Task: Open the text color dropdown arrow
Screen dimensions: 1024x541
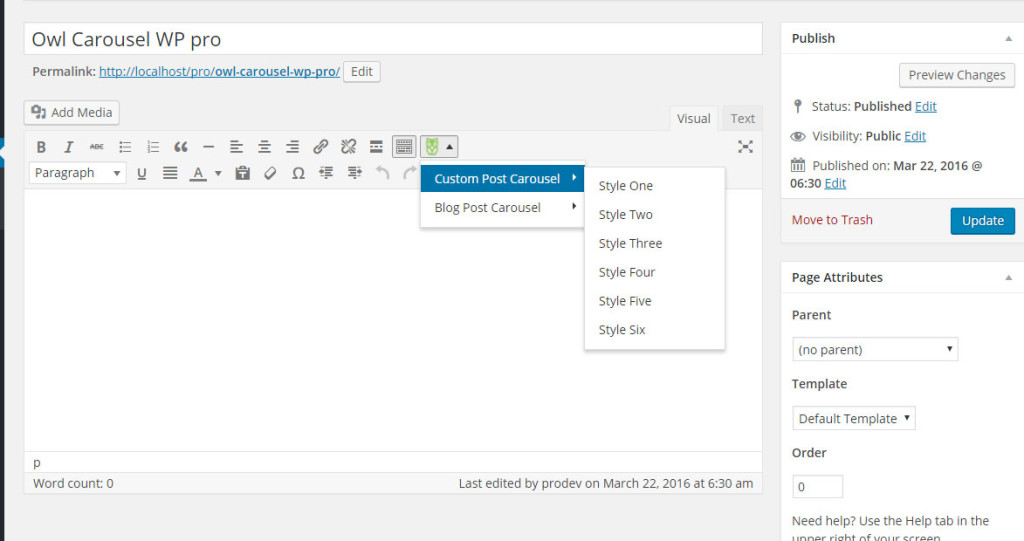Action: click(x=218, y=173)
